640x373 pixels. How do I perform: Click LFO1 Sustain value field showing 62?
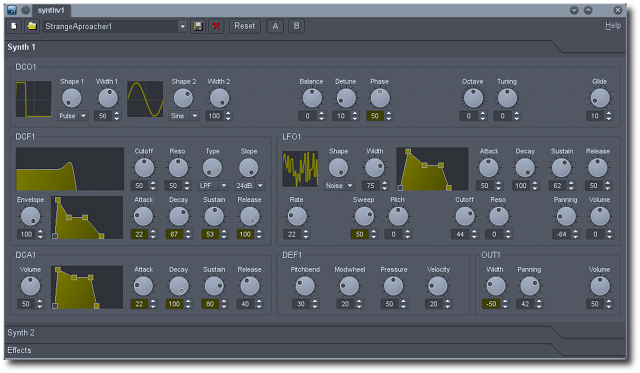(558, 186)
